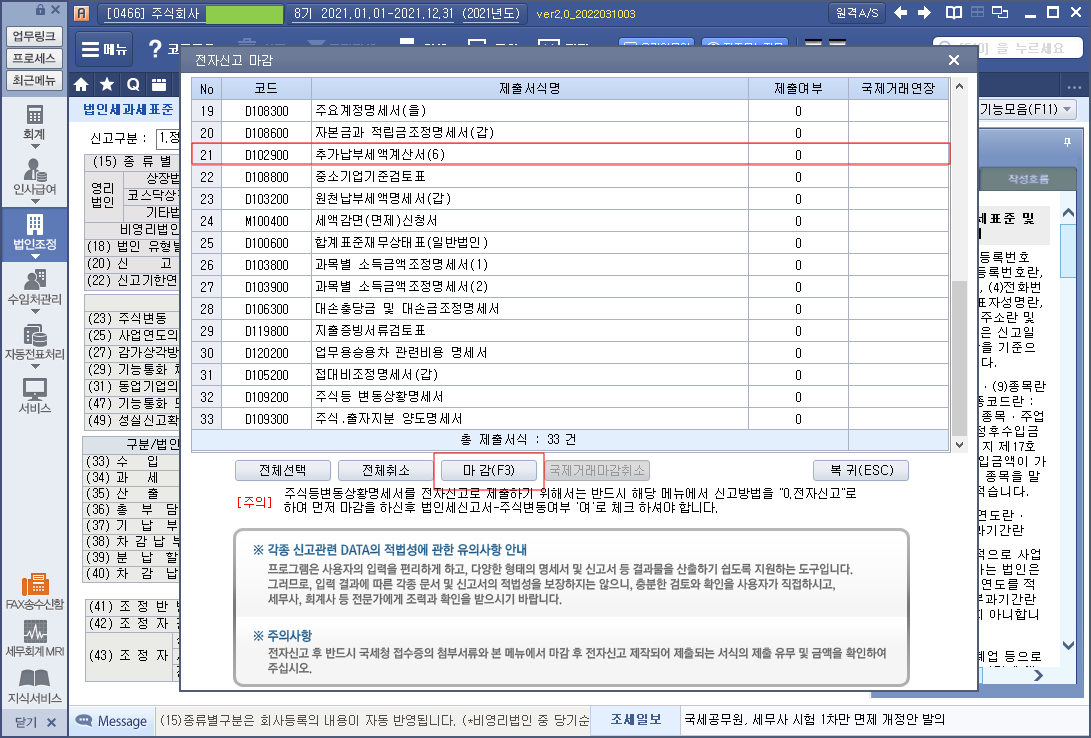Open FAX송수신함 from sidebar

tap(34, 592)
